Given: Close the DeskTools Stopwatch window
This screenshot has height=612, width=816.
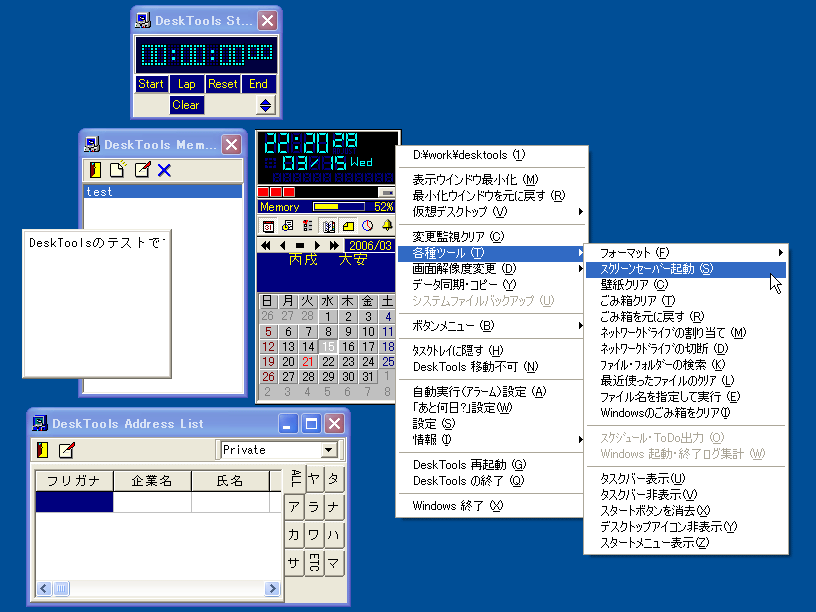Looking at the screenshot, I should (x=267, y=21).
